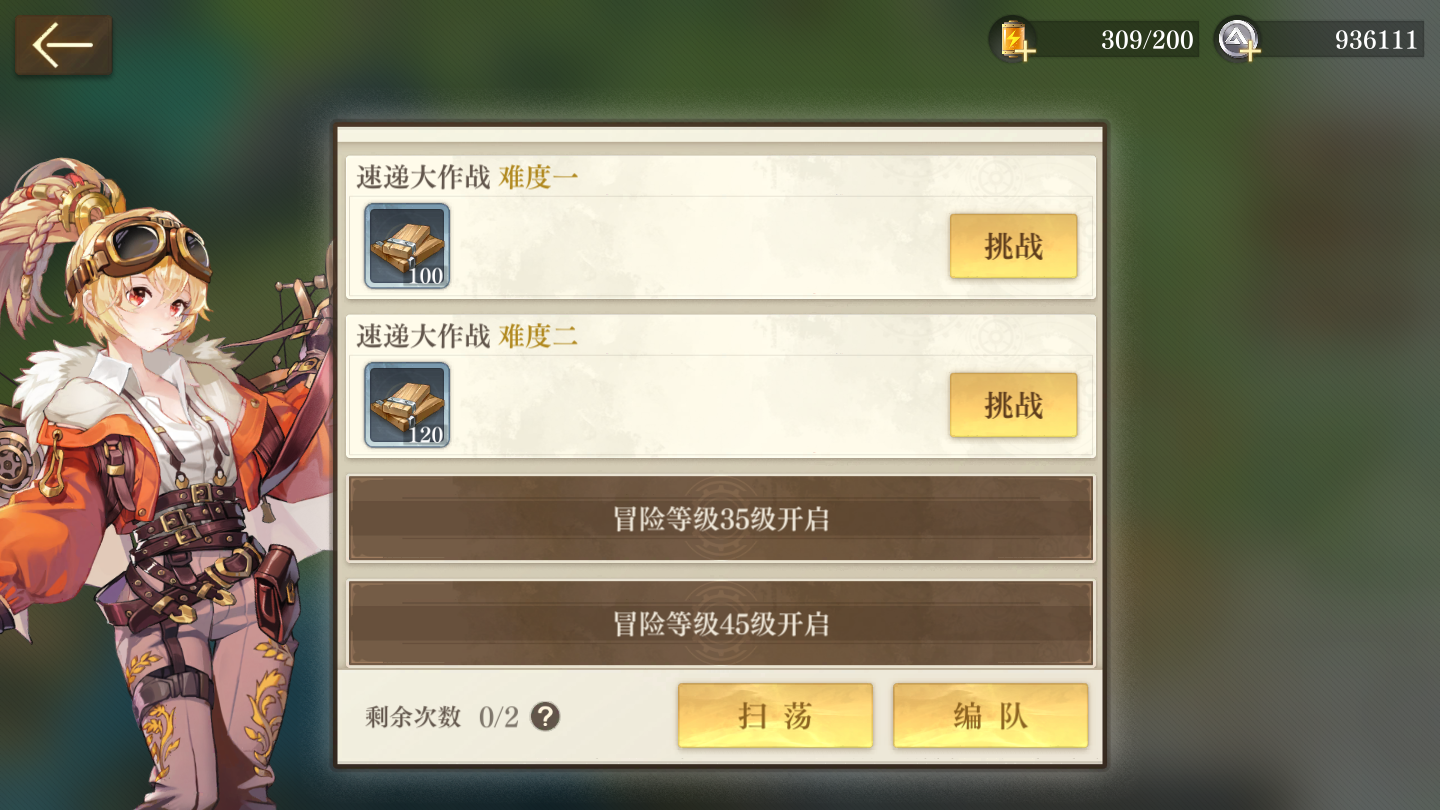
Task: Click the 扫荡 sweep button
Action: click(775, 716)
